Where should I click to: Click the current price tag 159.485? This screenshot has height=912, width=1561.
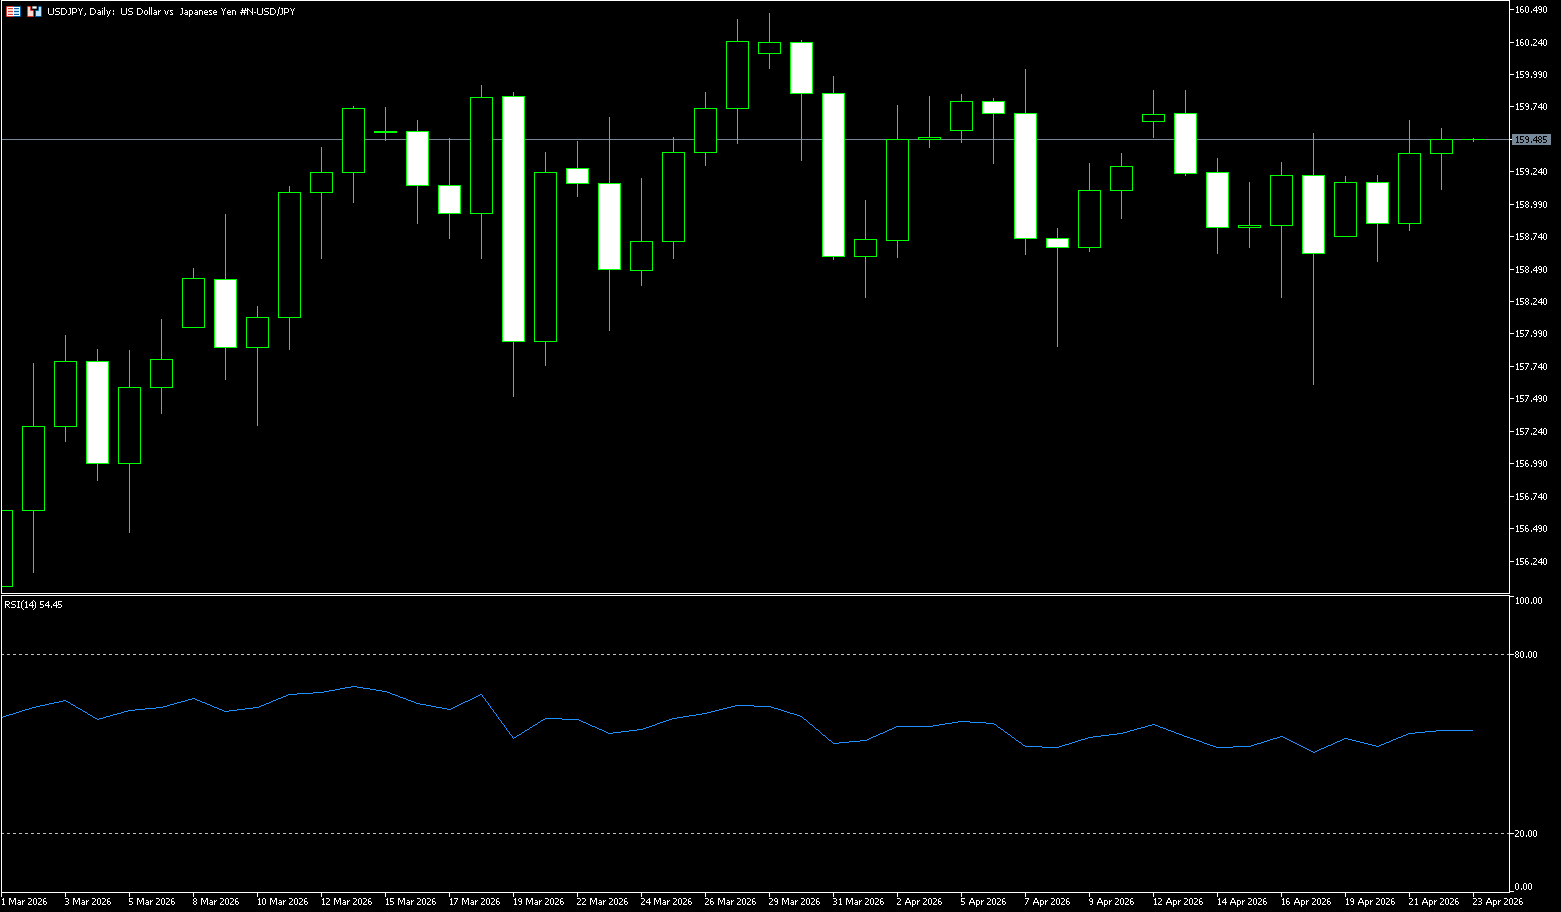(x=1532, y=139)
